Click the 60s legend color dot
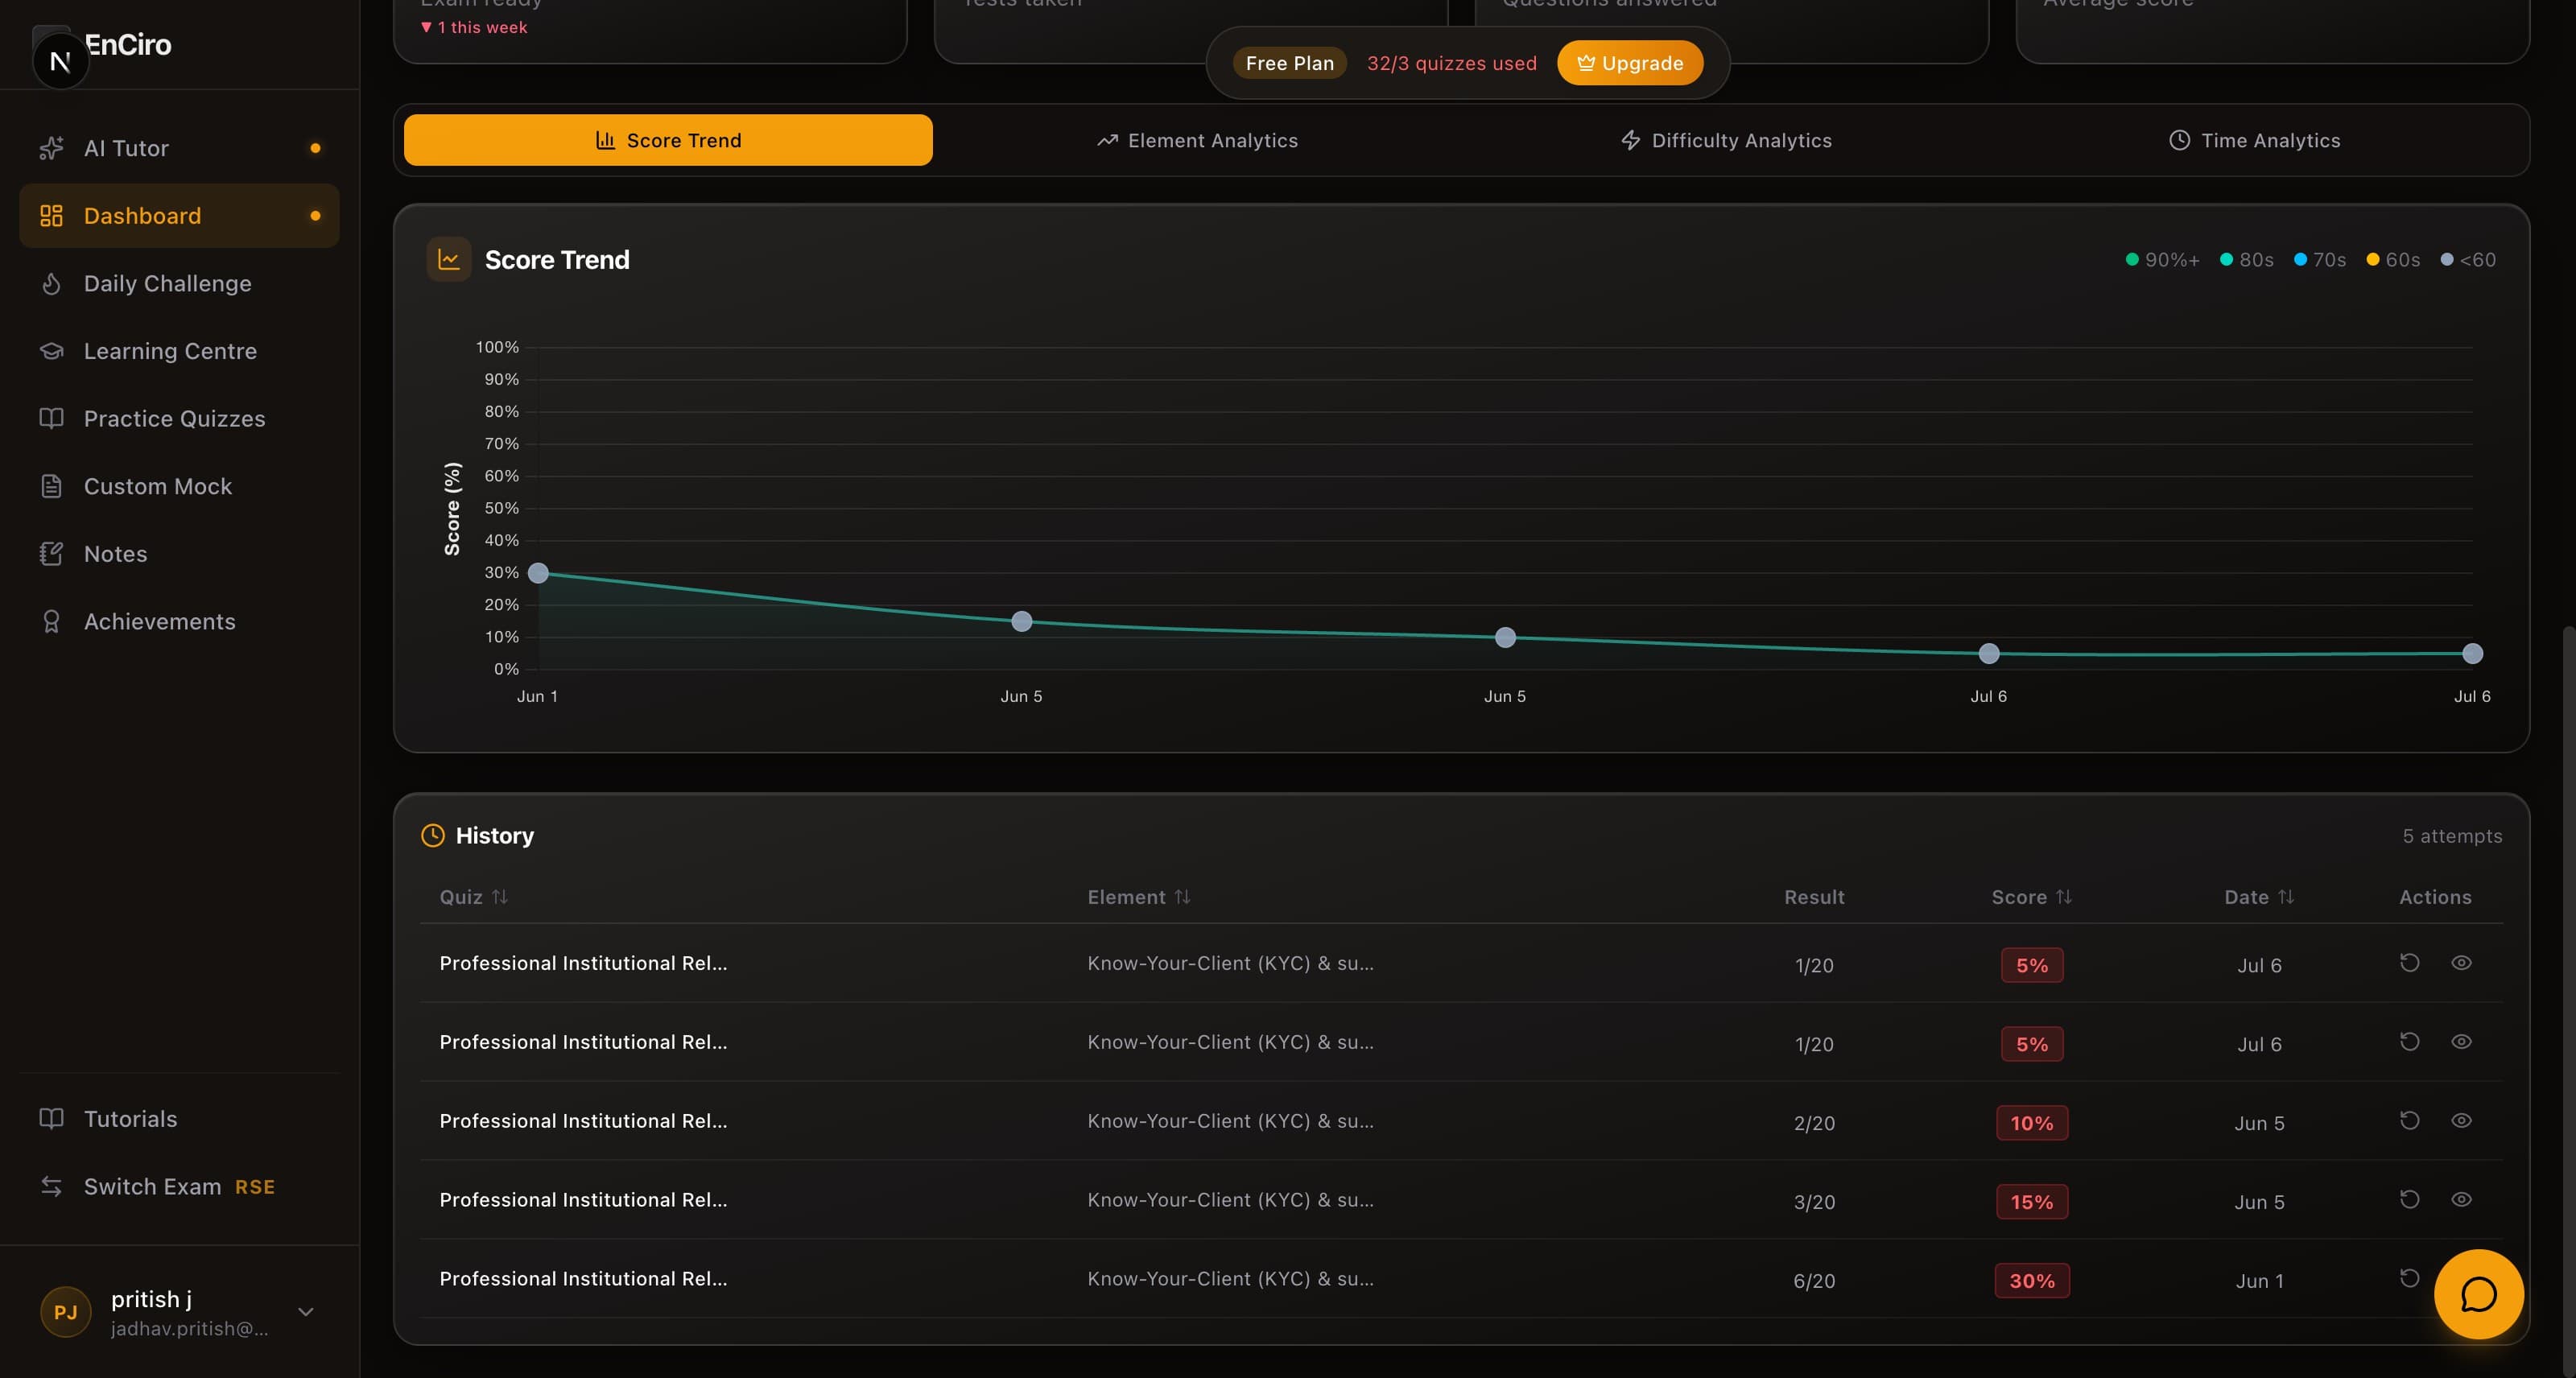Image resolution: width=2576 pixels, height=1378 pixels. pyautogui.click(x=2372, y=260)
